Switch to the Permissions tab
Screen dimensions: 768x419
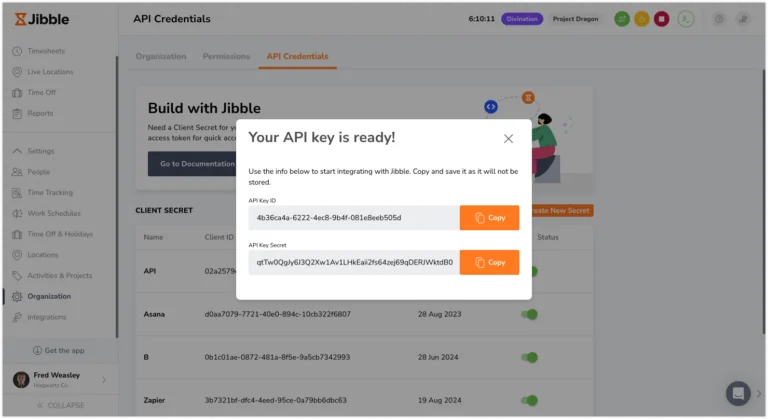226,56
